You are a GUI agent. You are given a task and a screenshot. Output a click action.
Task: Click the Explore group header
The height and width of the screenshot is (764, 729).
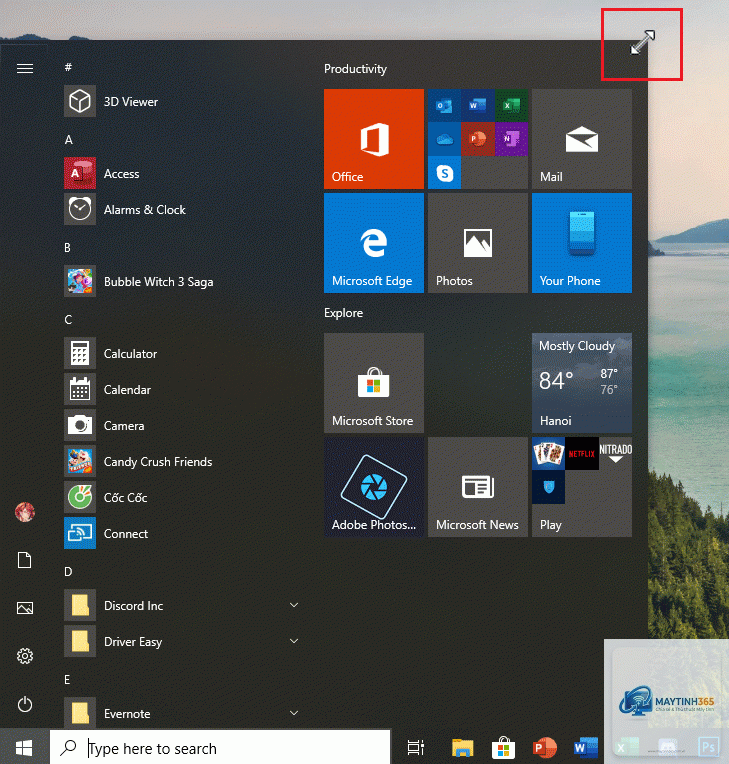click(344, 313)
